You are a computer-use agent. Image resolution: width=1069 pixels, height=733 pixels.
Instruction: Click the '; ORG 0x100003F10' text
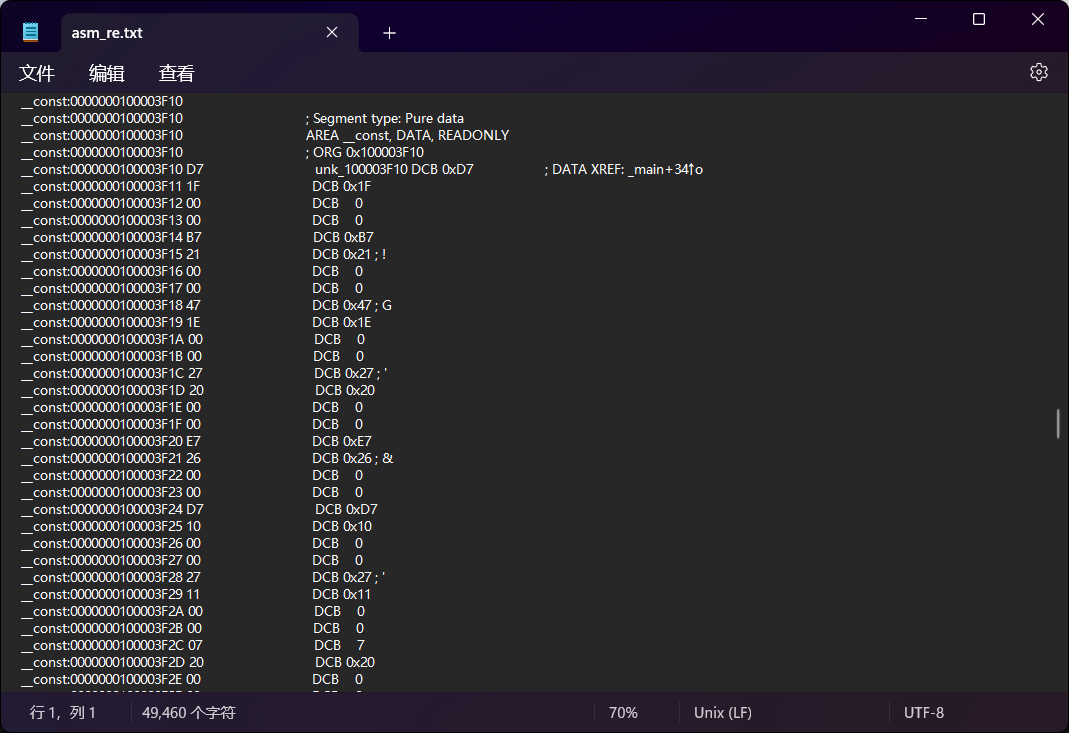[365, 152]
